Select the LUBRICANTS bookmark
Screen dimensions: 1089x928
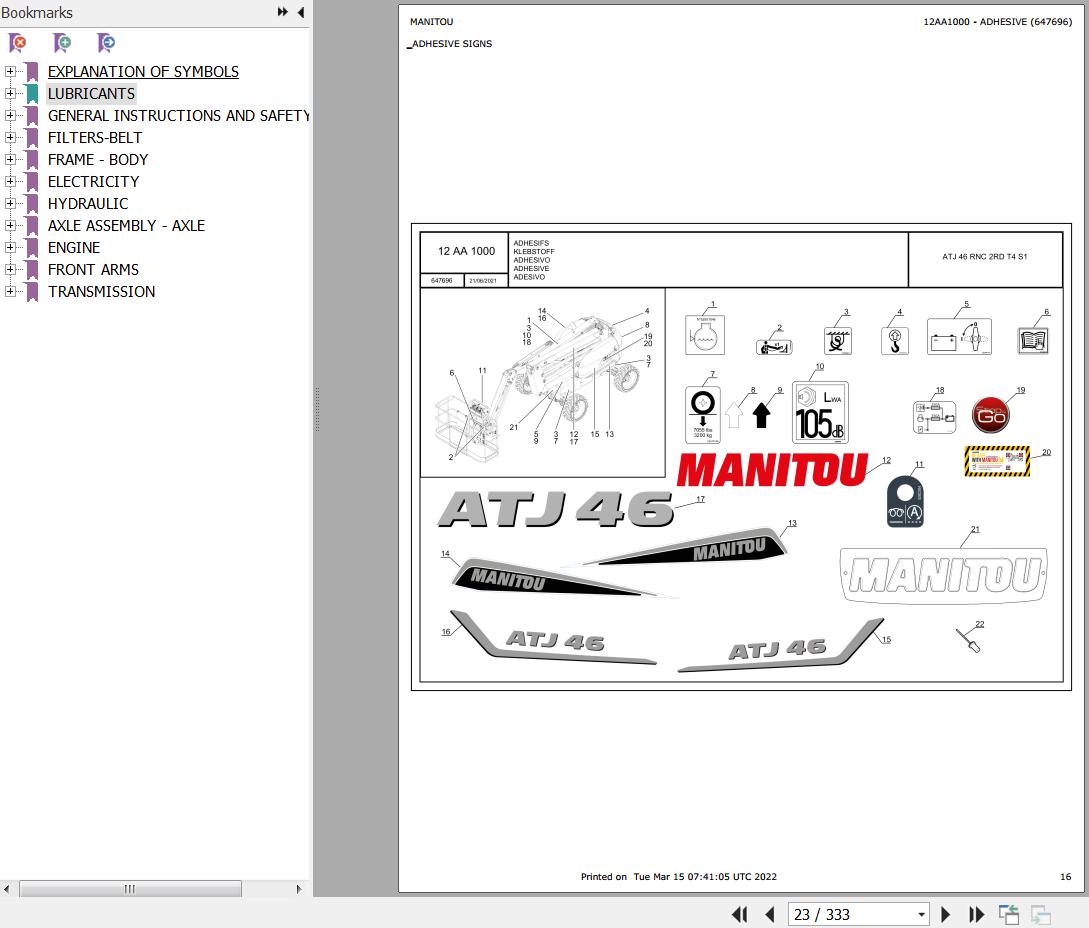[91, 94]
